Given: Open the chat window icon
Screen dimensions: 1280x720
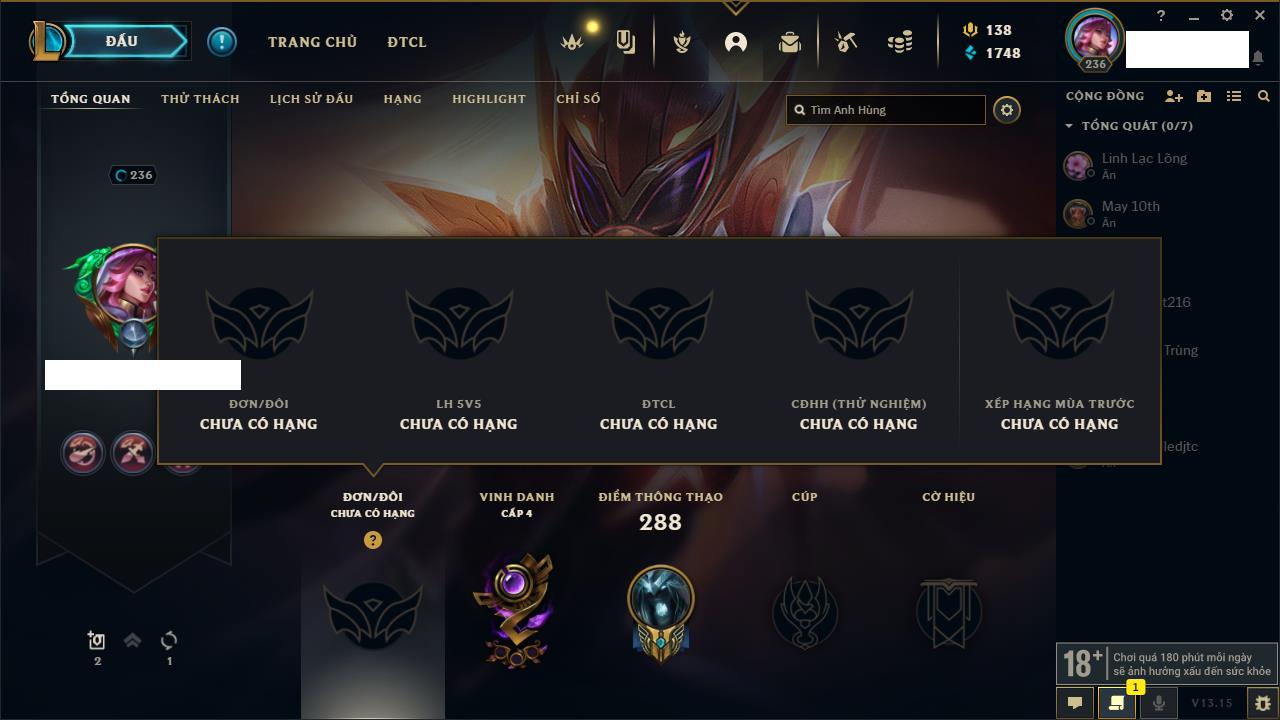Looking at the screenshot, I should [x=1075, y=703].
